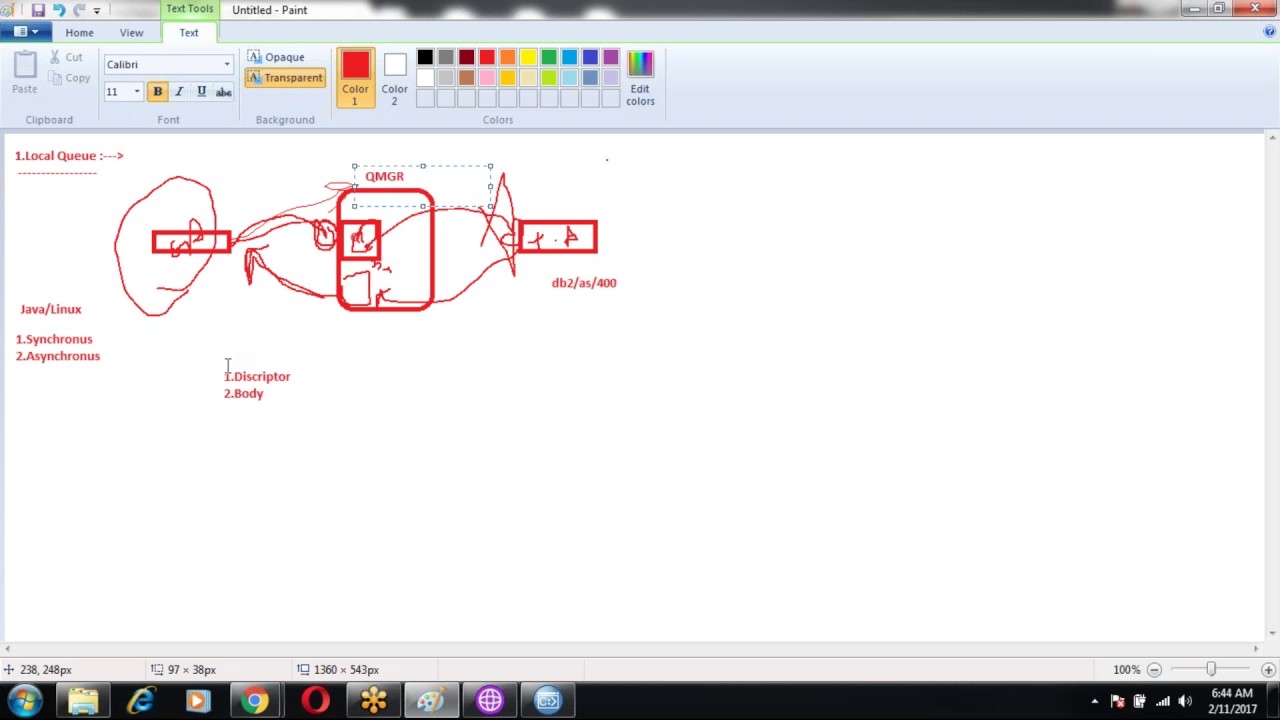Set text background to Opaque
The height and width of the screenshot is (720, 1280).
[277, 57]
